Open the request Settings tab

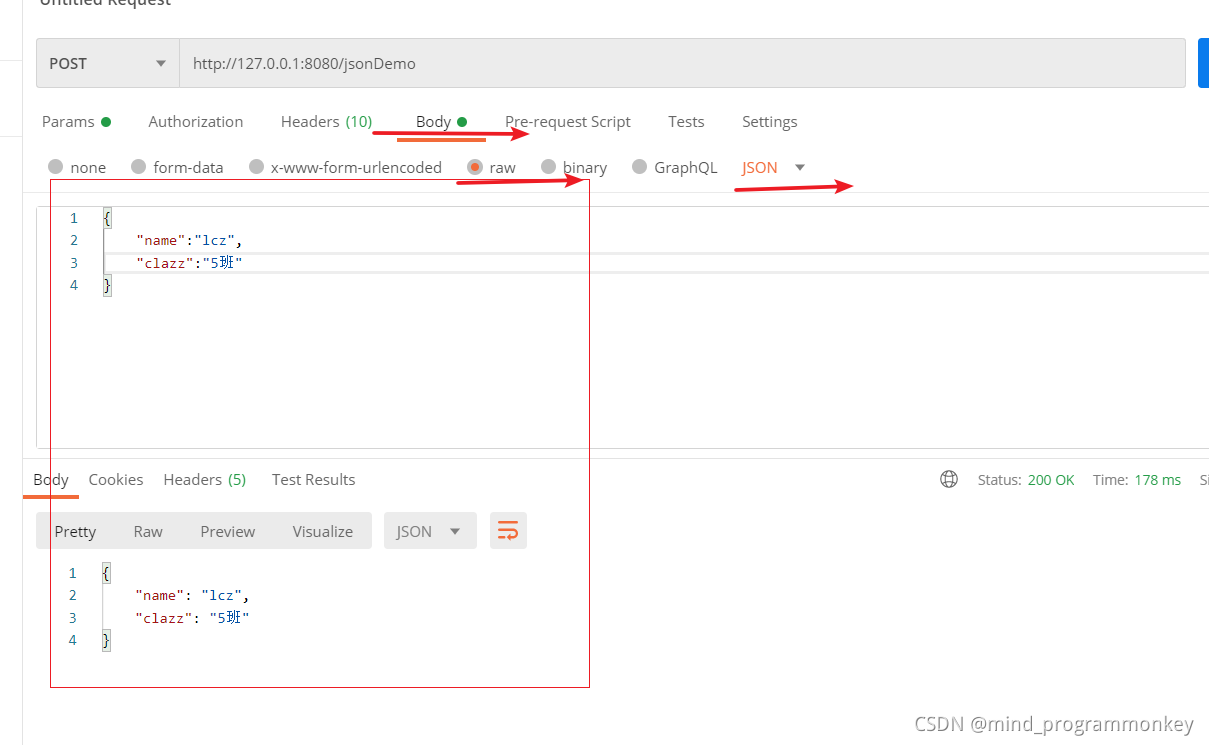769,122
